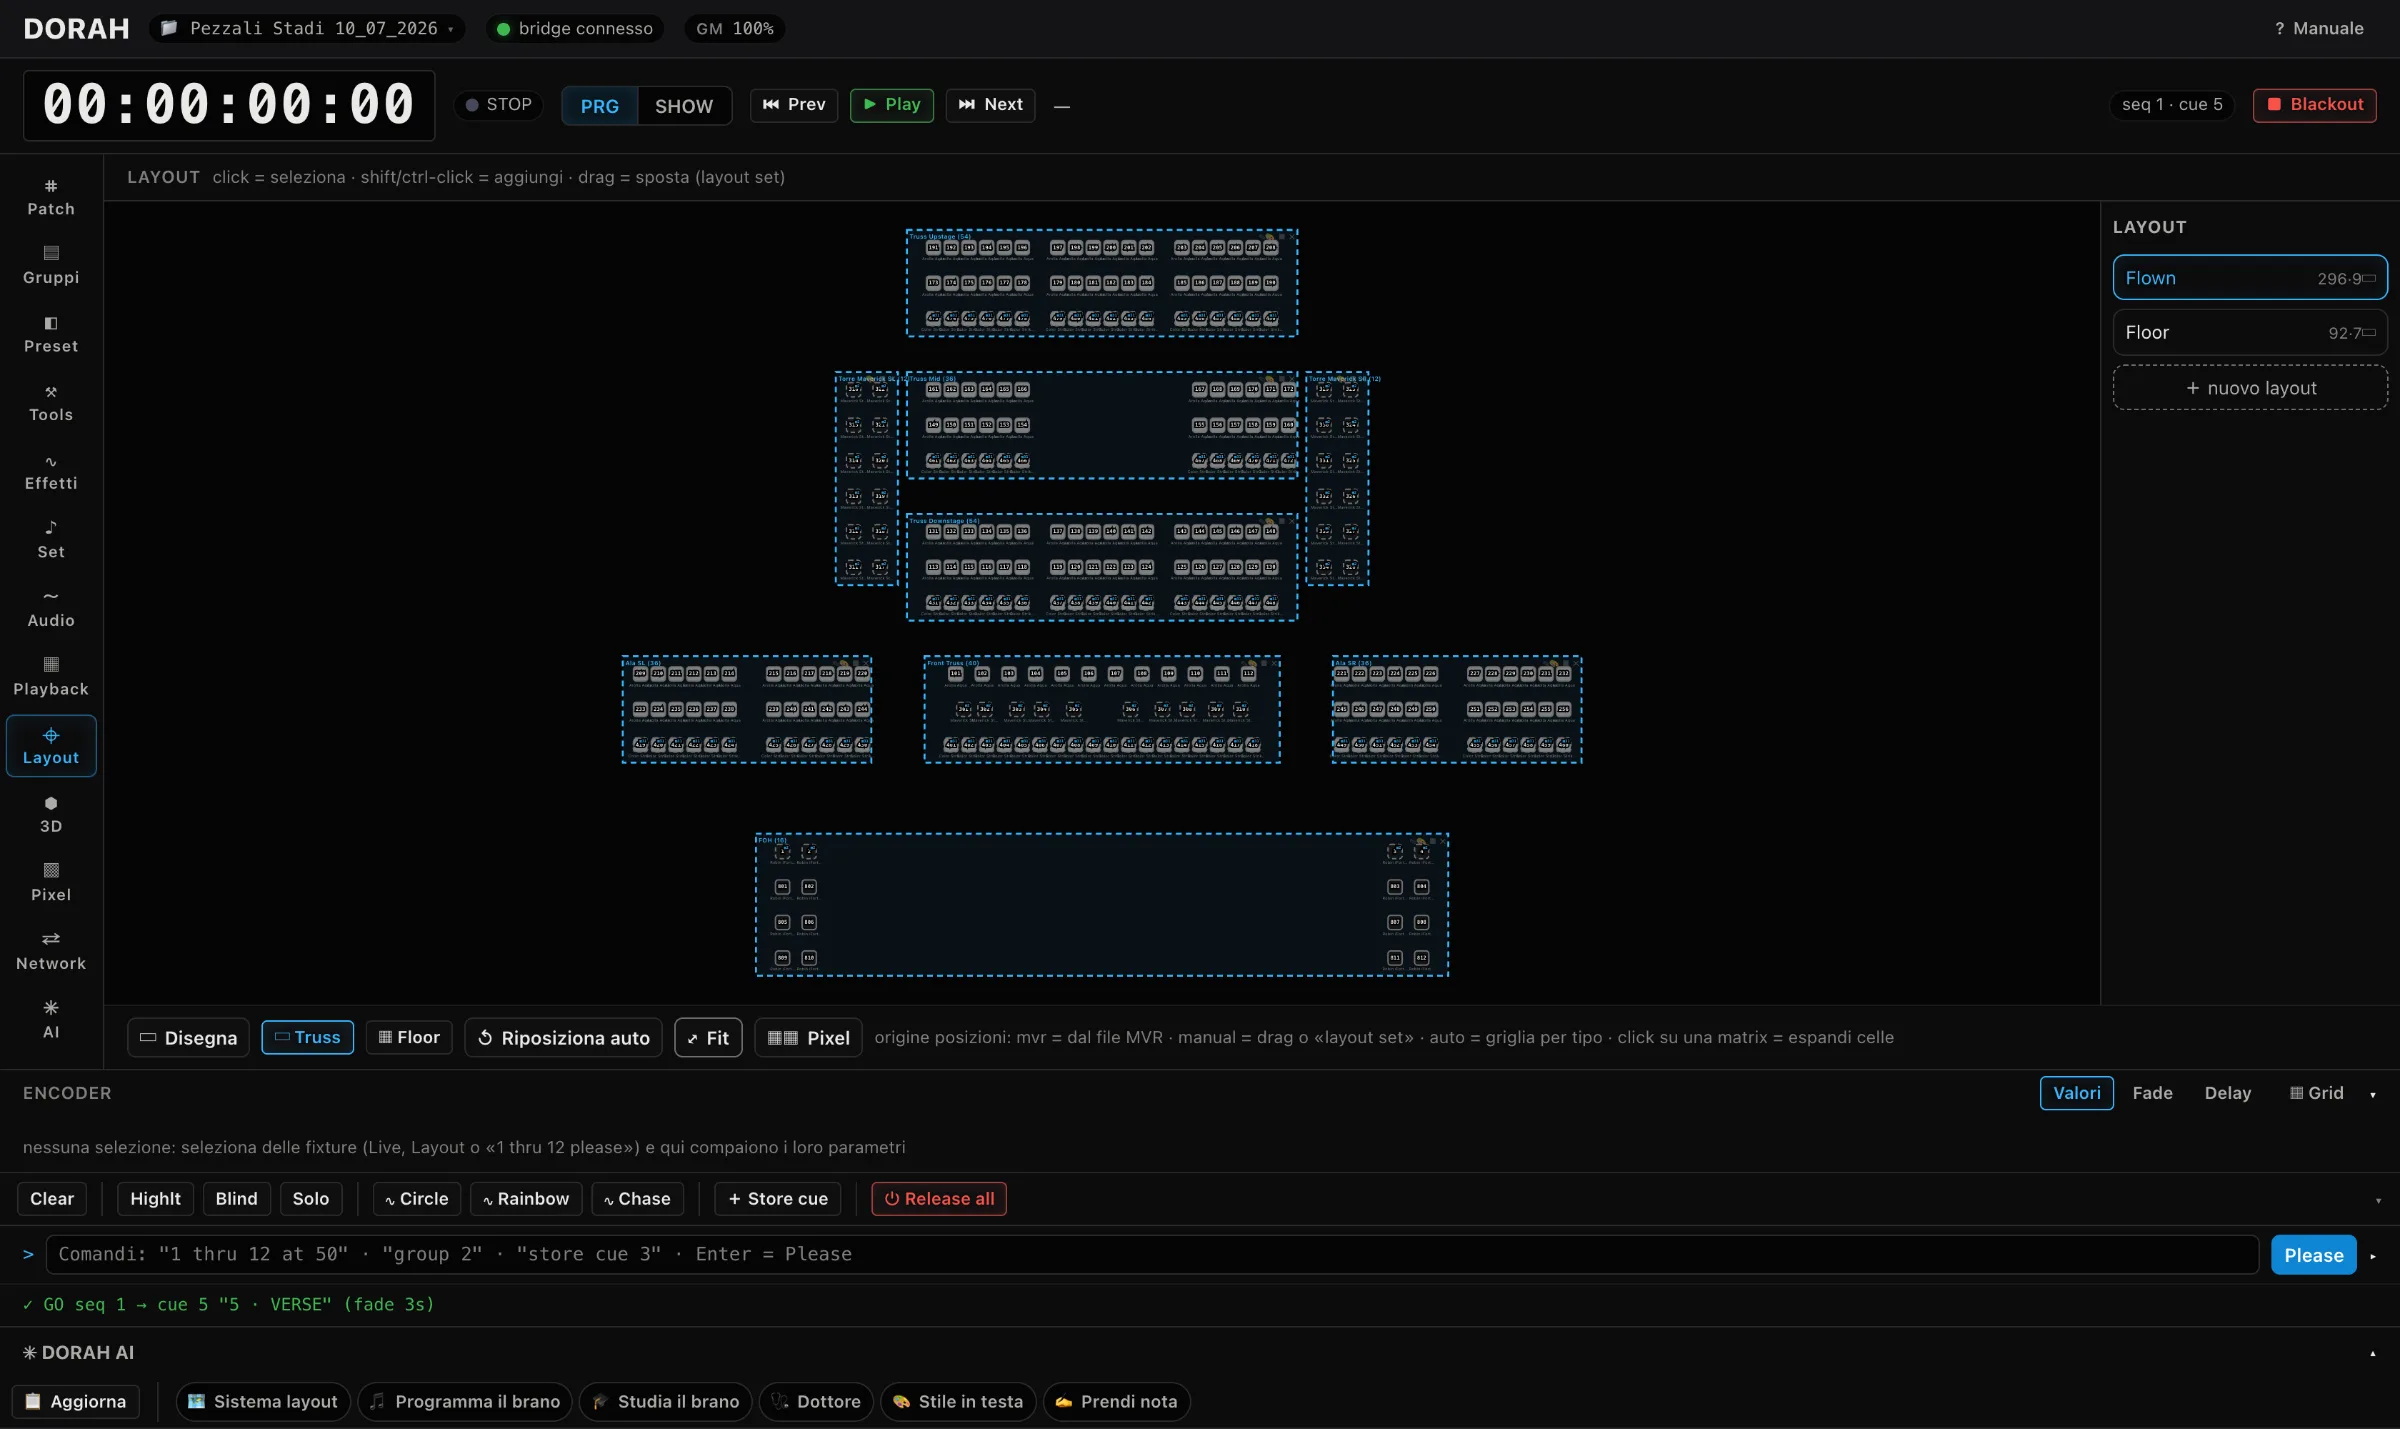Click the Store cue button
The width and height of the screenshot is (2400, 1429).
click(778, 1199)
